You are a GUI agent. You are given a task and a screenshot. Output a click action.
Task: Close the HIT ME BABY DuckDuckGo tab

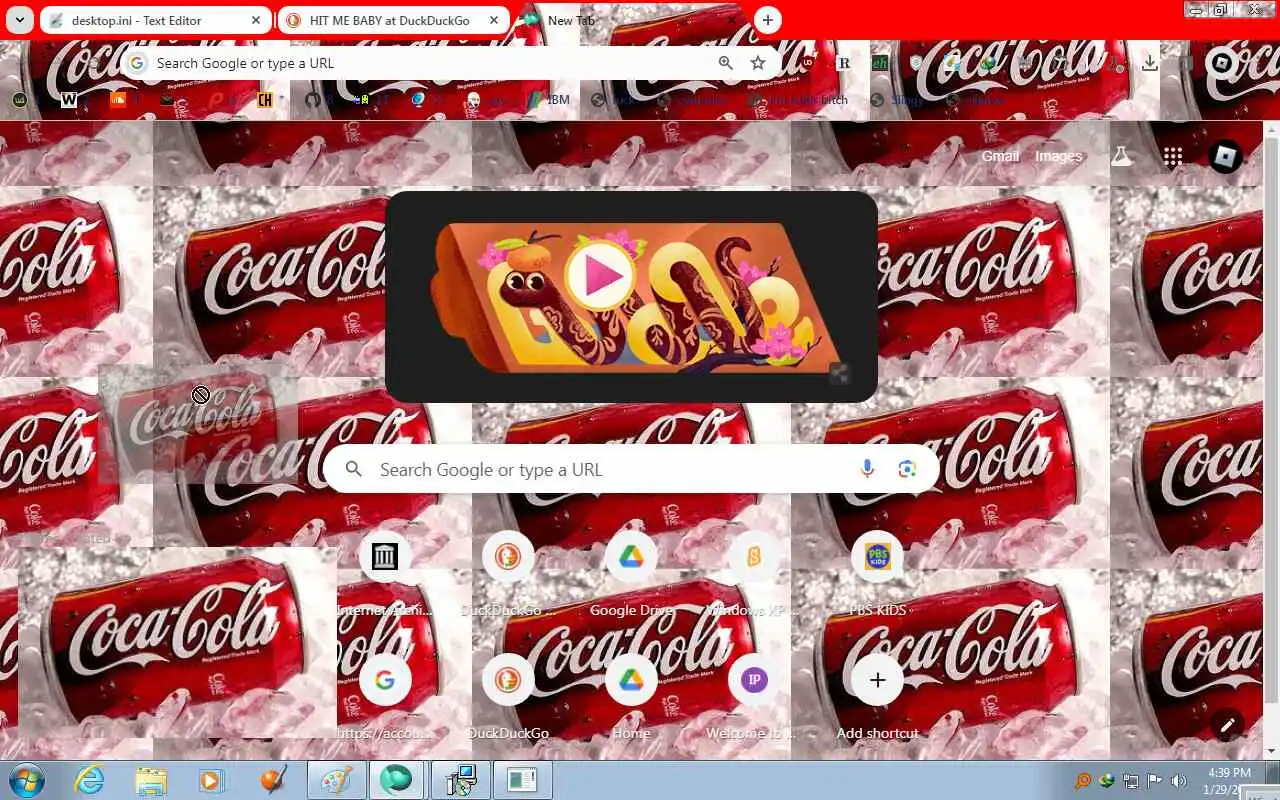[x=494, y=20]
